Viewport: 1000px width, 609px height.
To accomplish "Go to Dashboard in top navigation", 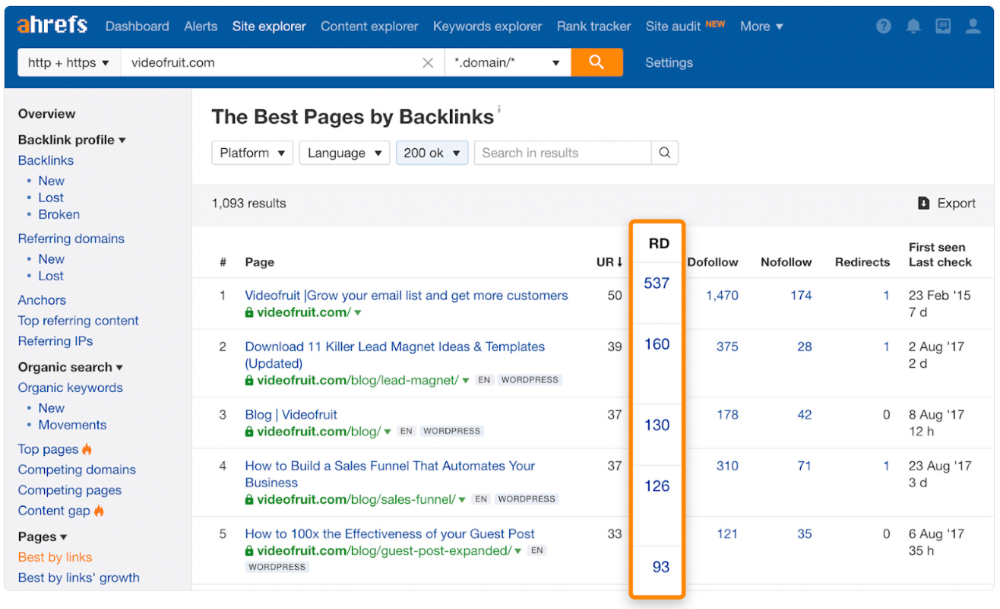I will (137, 26).
